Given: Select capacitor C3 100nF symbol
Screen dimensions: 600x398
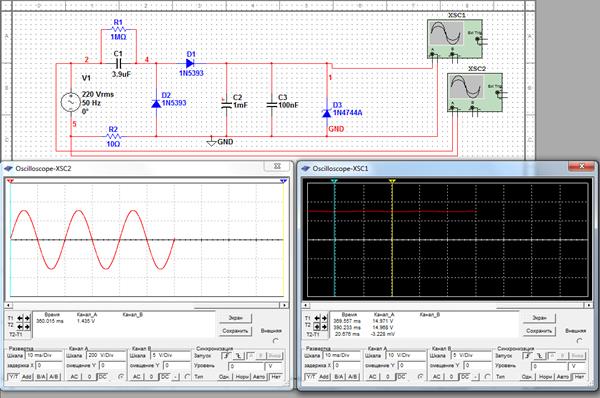Looking at the screenshot, I should 272,104.
